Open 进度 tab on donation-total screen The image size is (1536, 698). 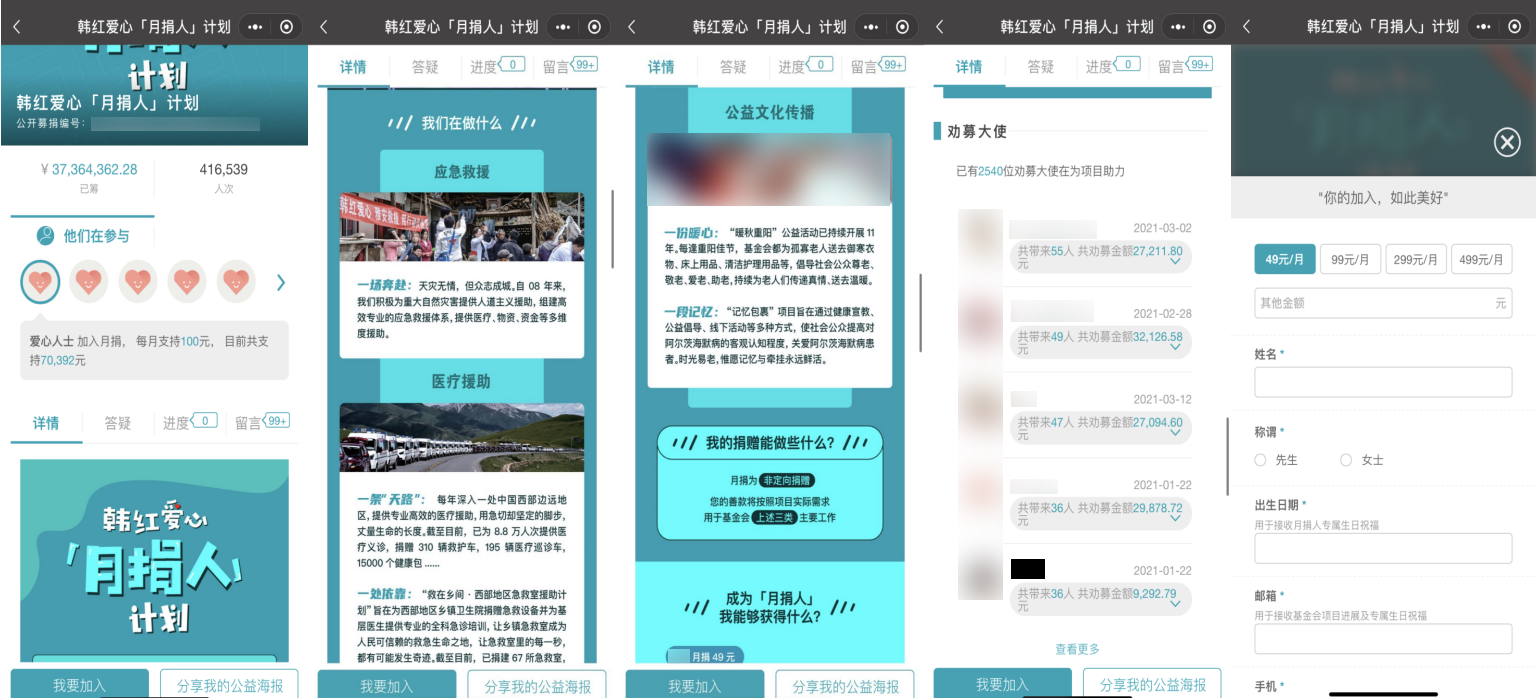[x=190, y=423]
